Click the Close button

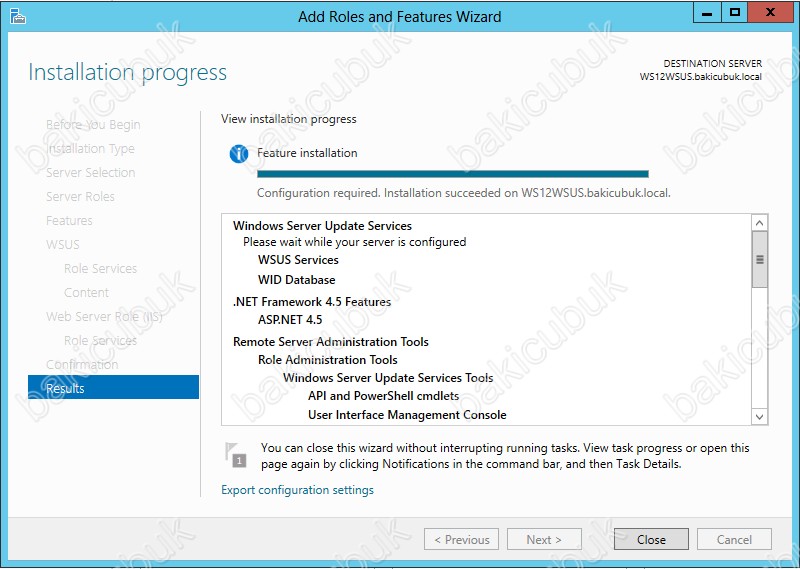(x=651, y=539)
